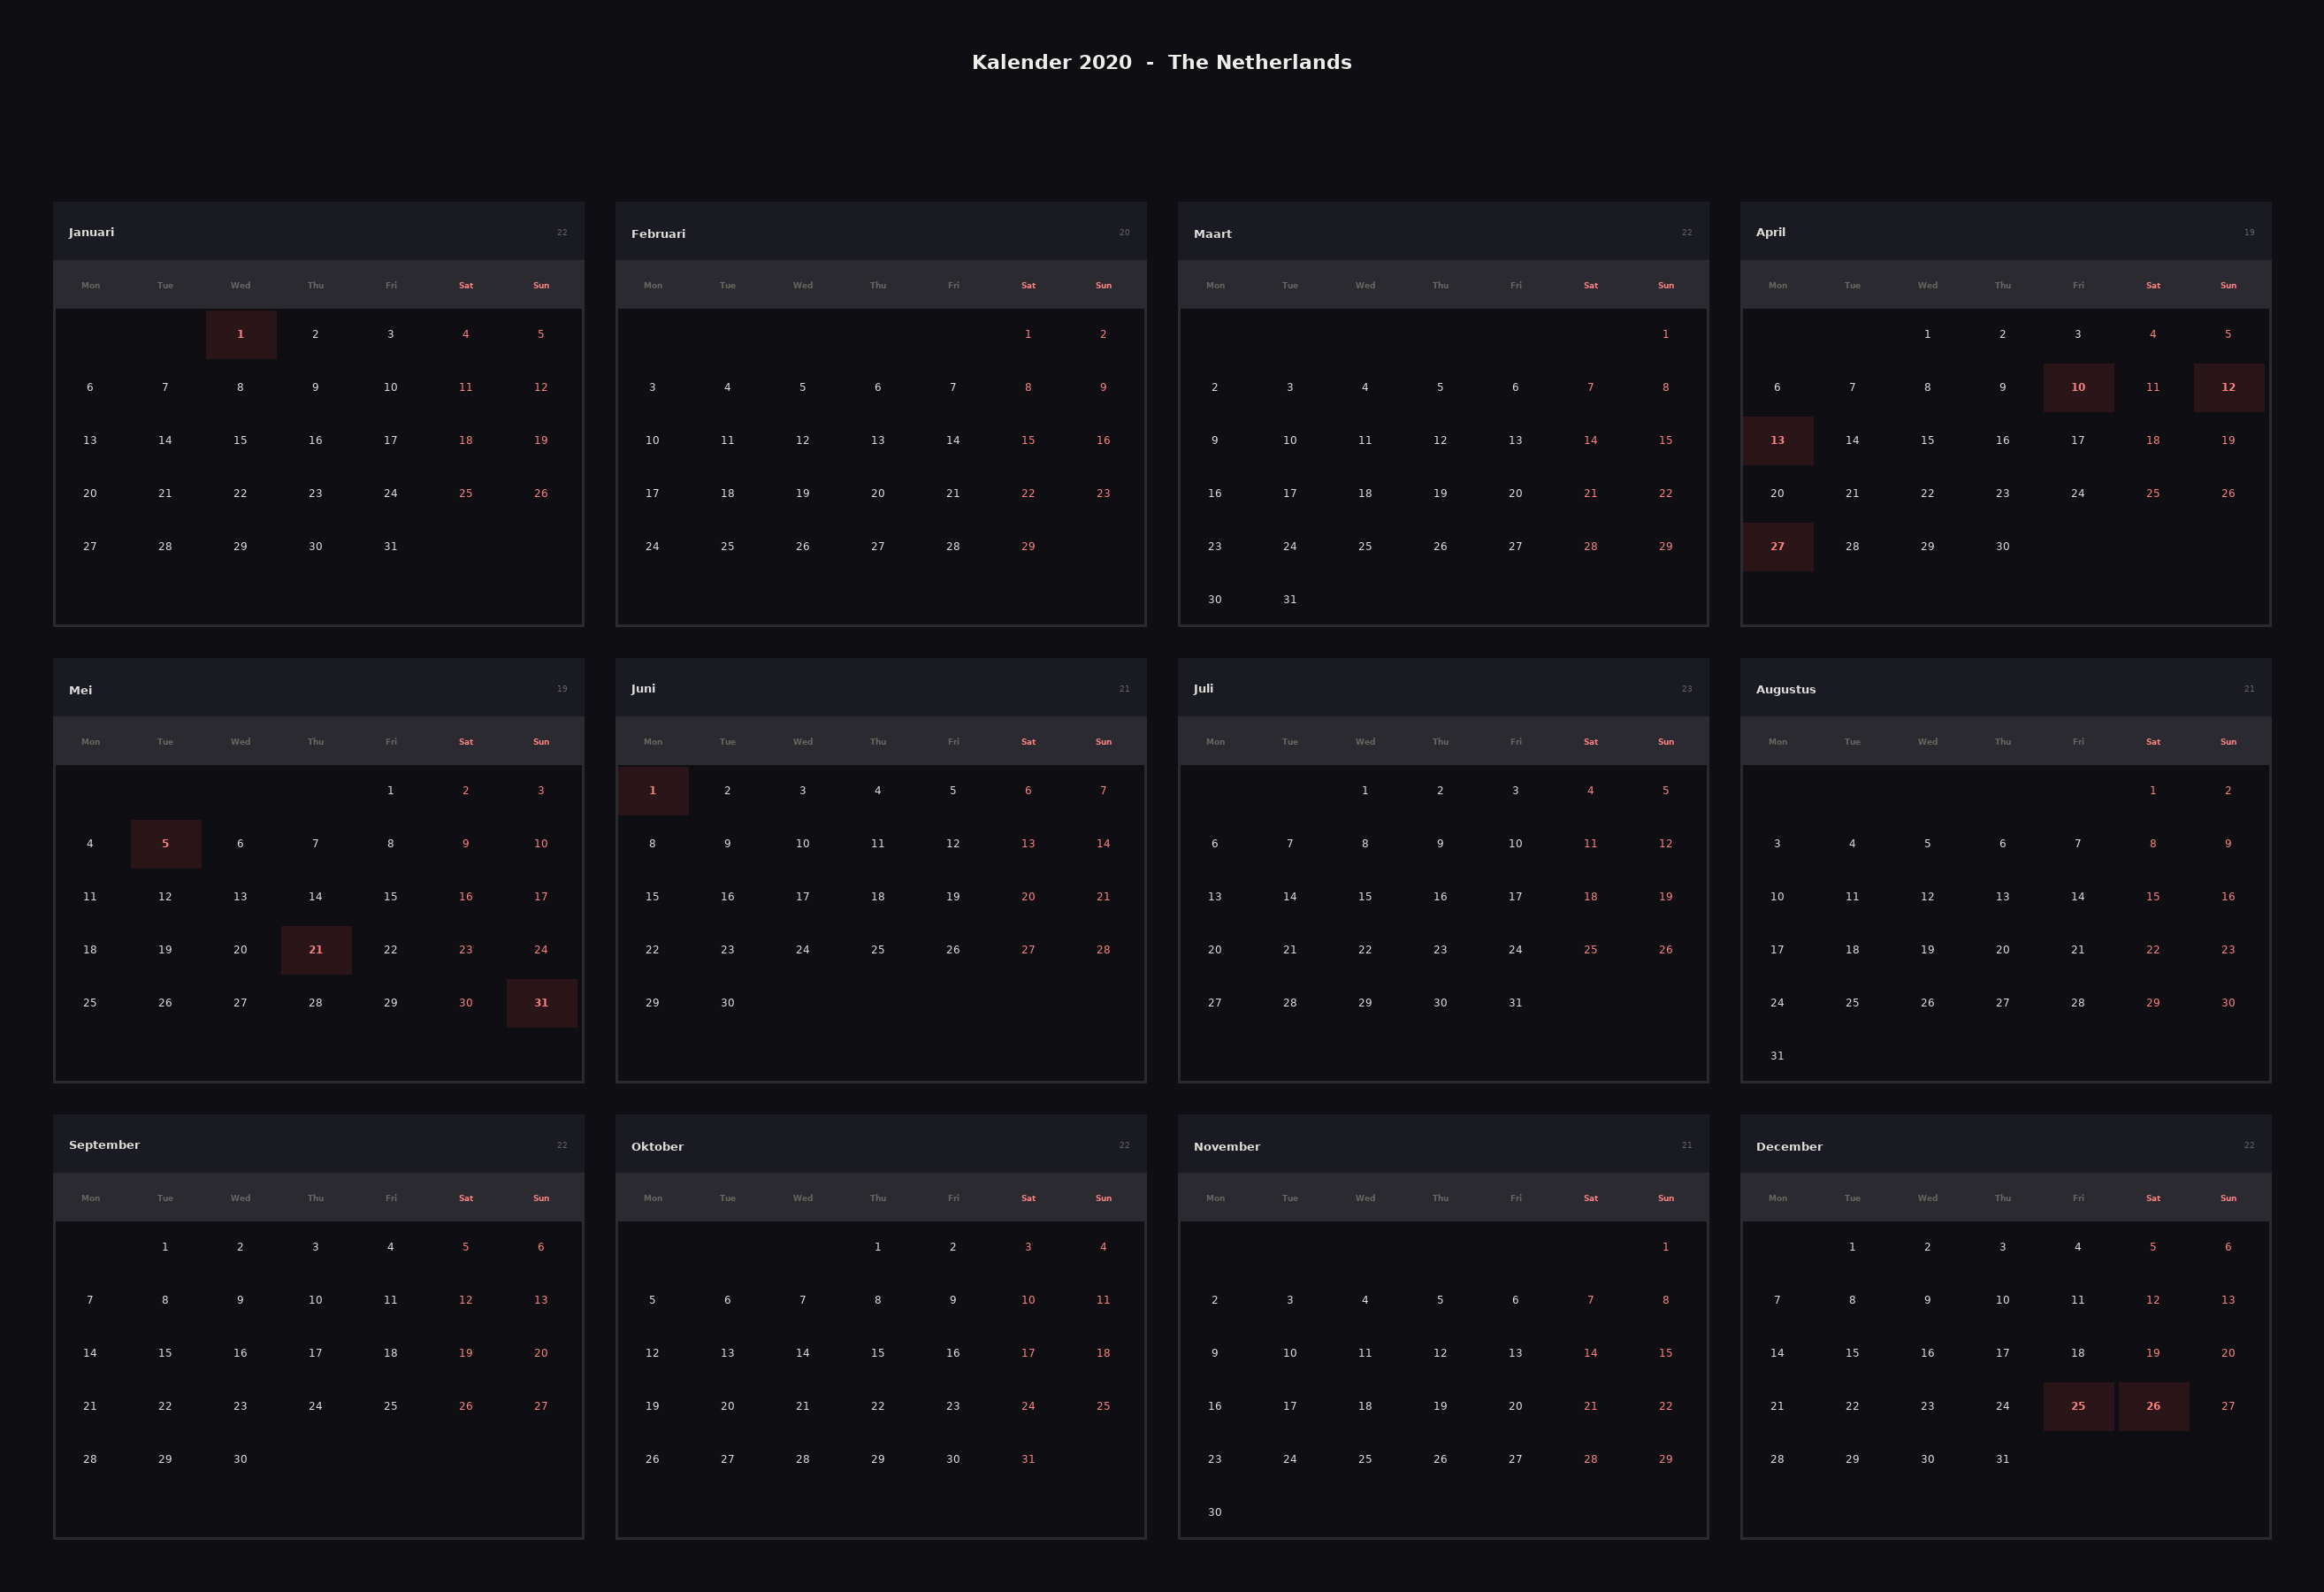Viewport: 2324px width, 1592px height.
Task: Click Juni 30 date
Action: tap(727, 1002)
